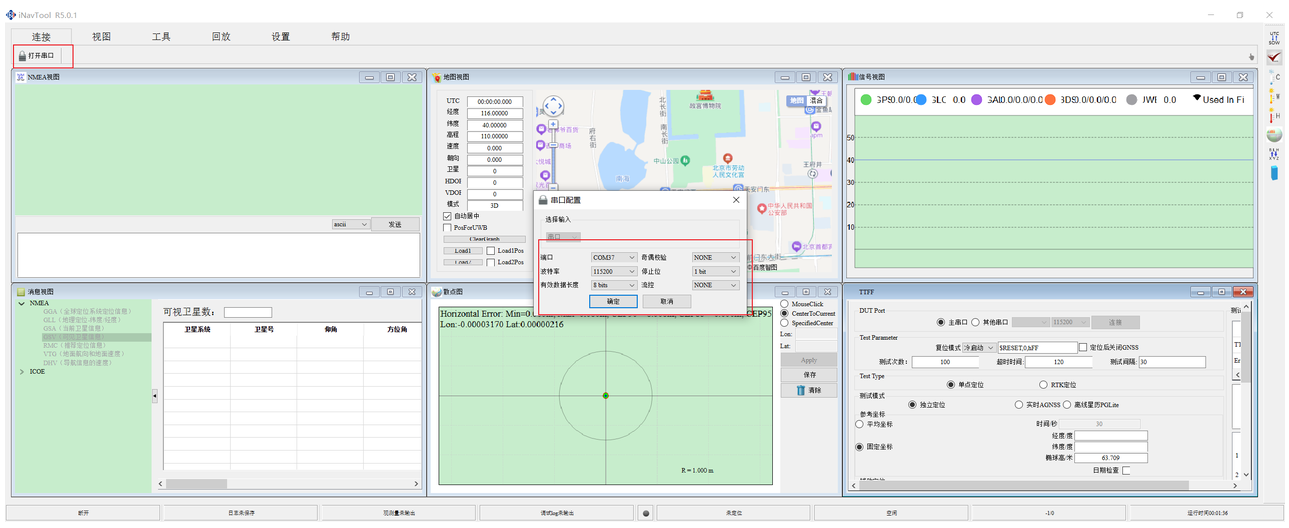Click the 打开串口 toolbar button

[x=36, y=56]
